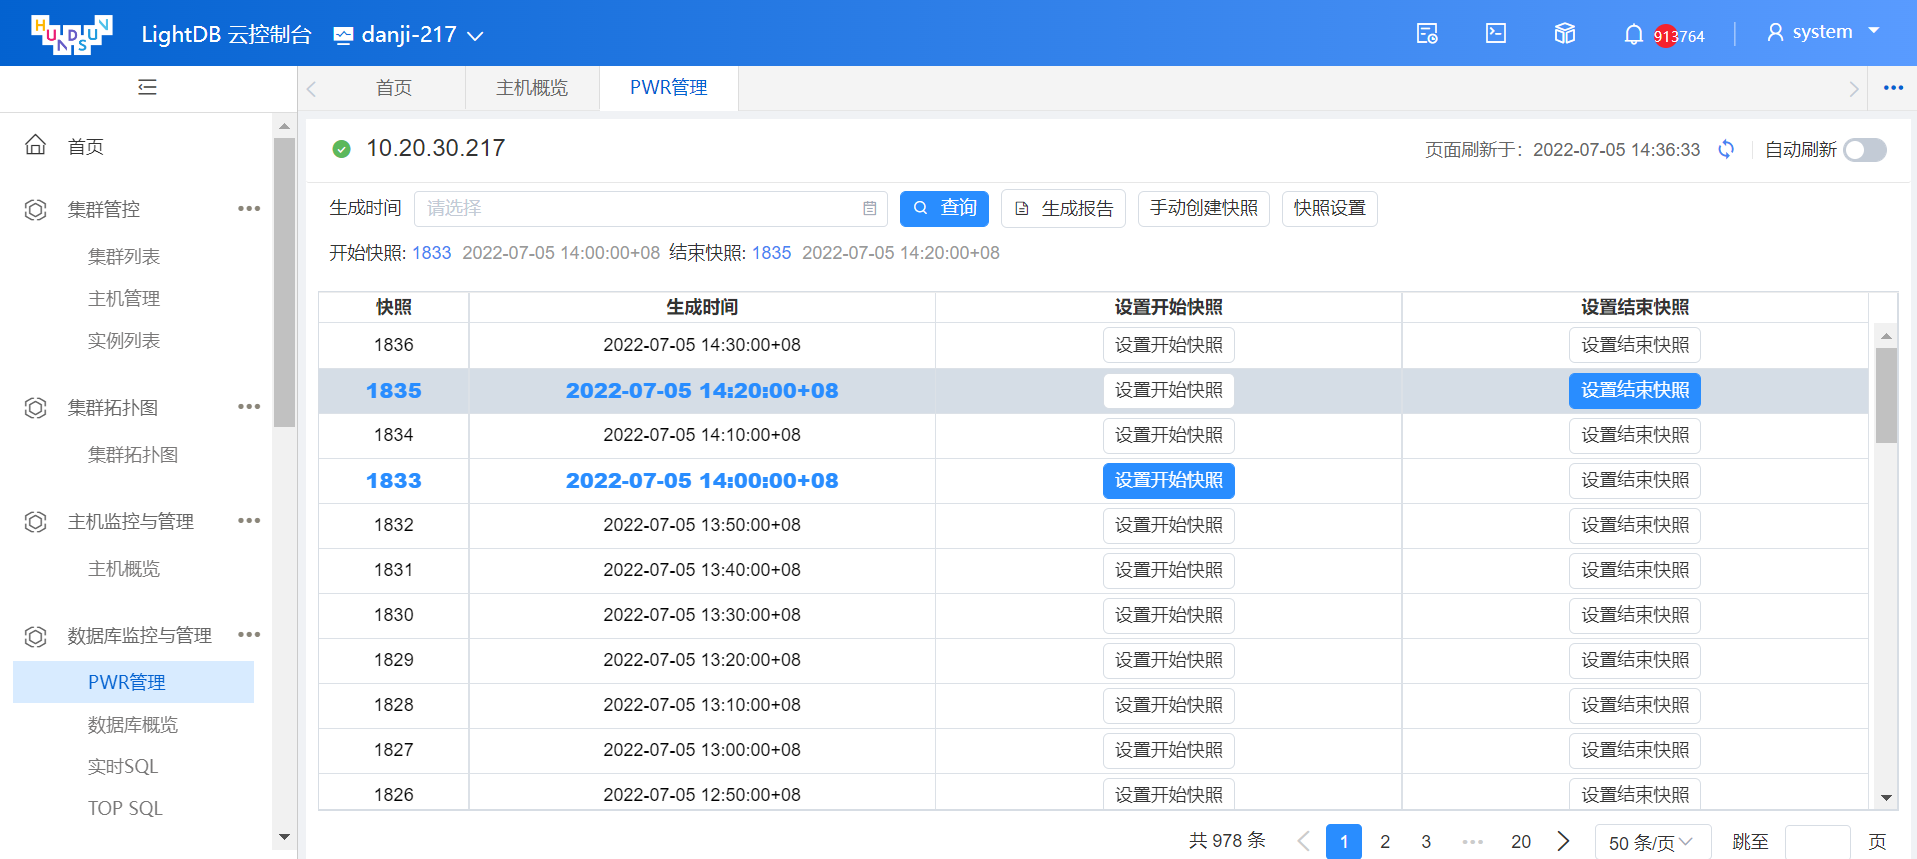Open 快照设置 button
The height and width of the screenshot is (859, 1917).
pyautogui.click(x=1329, y=208)
